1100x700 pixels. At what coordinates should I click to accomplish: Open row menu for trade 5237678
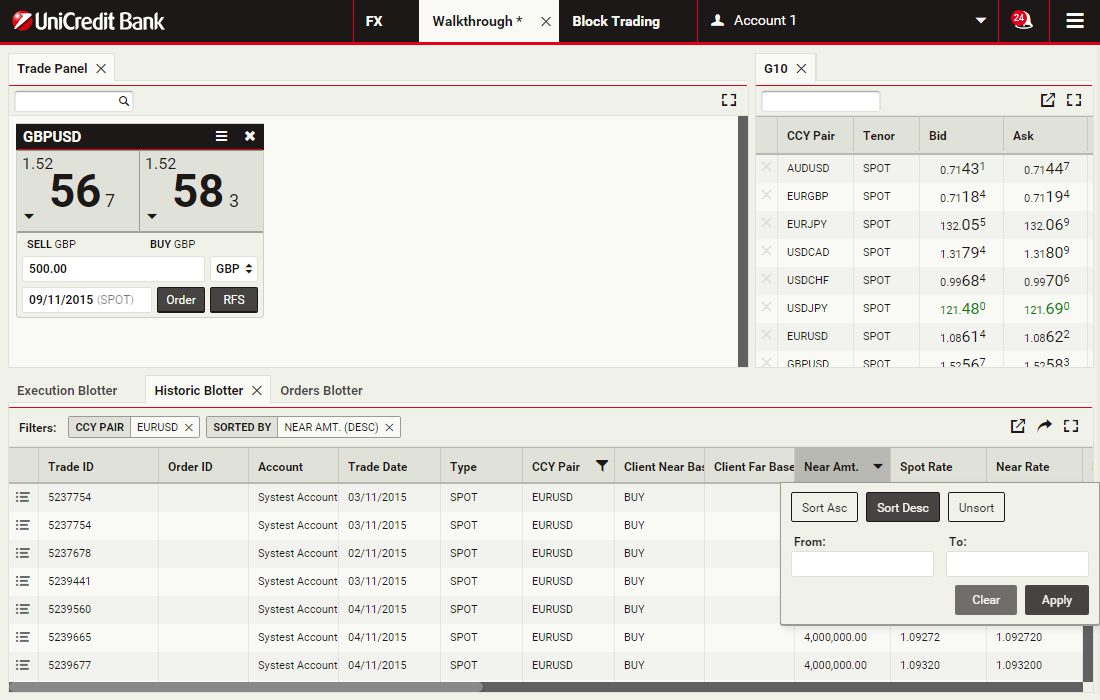click(23, 553)
